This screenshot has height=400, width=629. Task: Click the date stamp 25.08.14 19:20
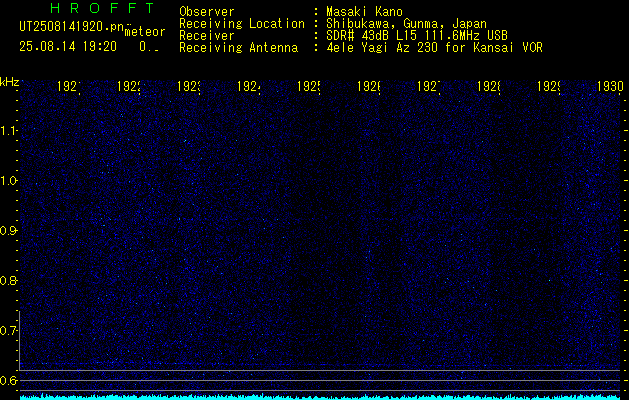(68, 47)
